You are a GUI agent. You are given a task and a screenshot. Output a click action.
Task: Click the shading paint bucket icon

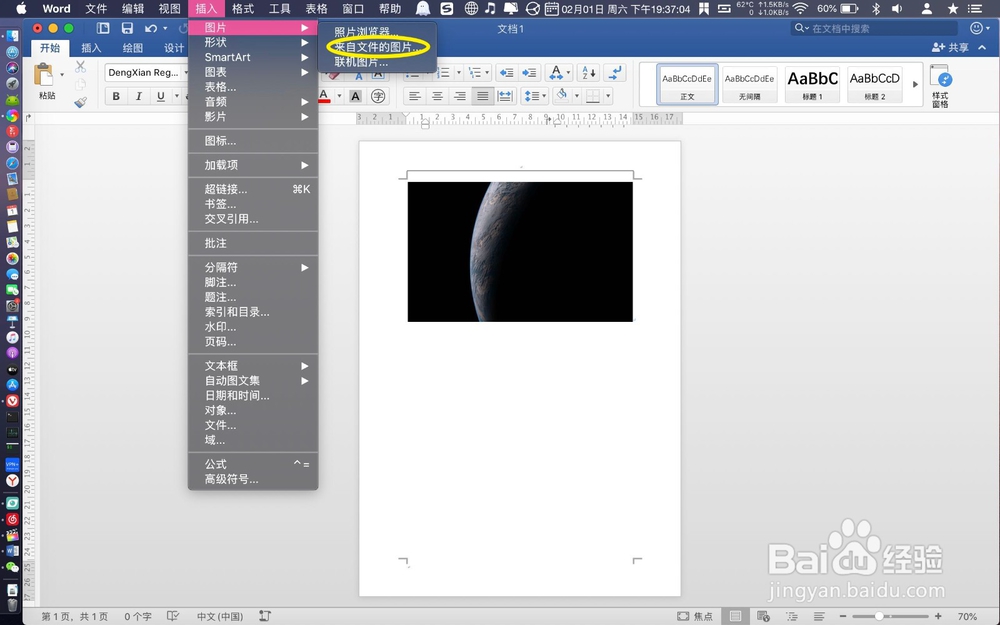coord(562,96)
